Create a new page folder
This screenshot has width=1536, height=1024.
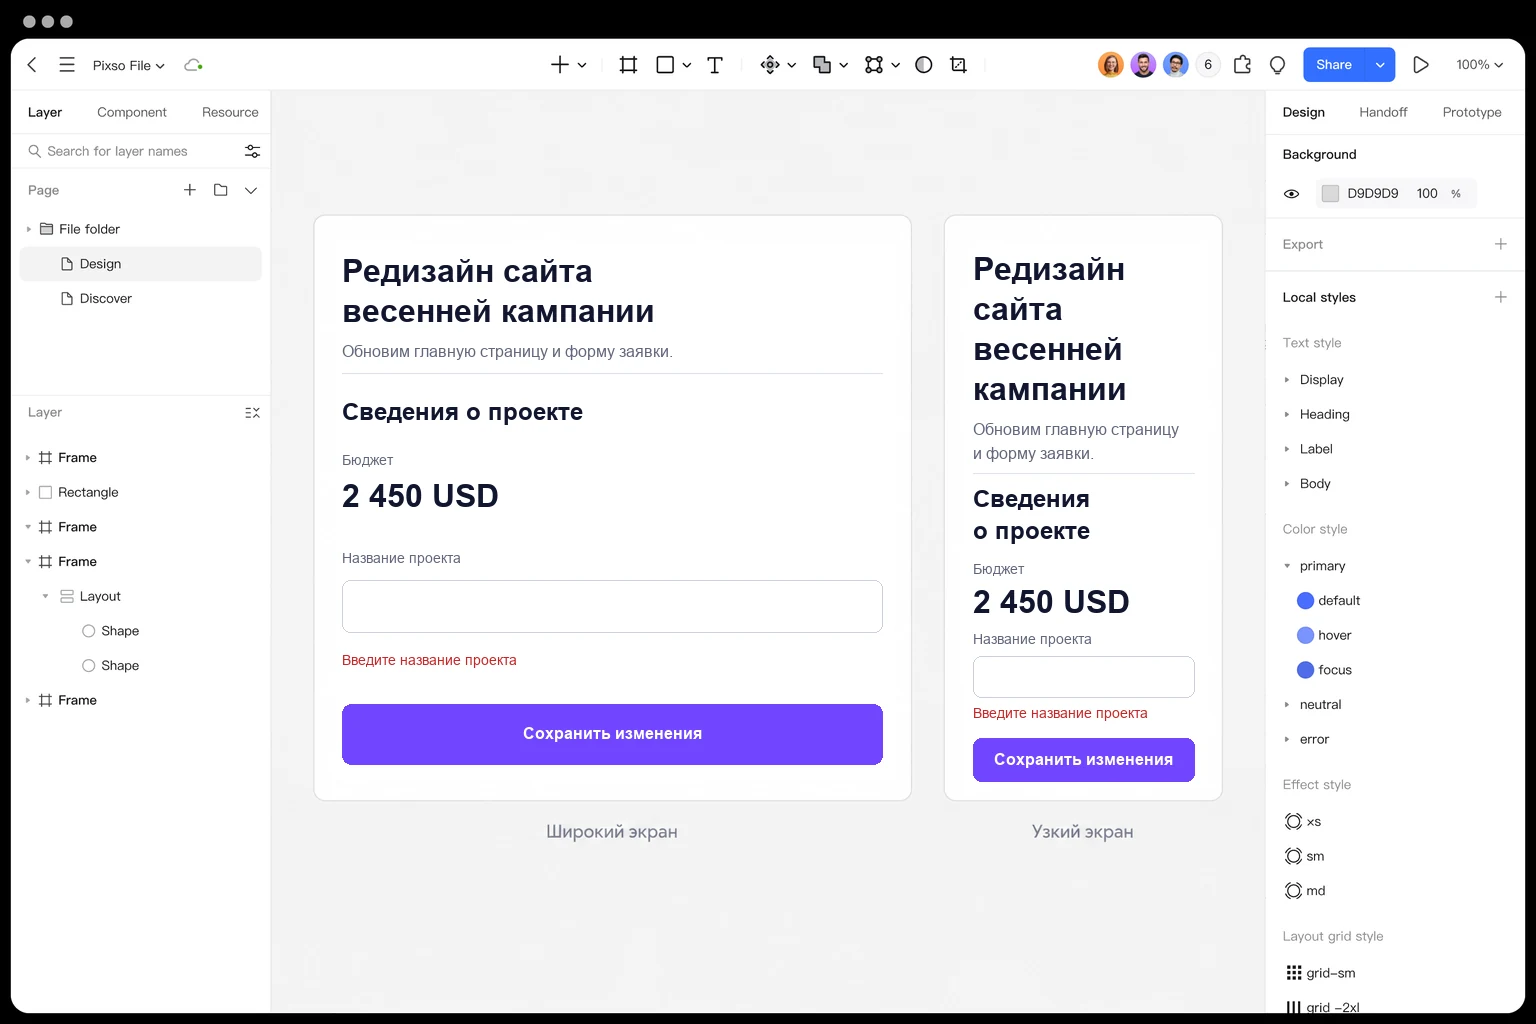(x=221, y=190)
